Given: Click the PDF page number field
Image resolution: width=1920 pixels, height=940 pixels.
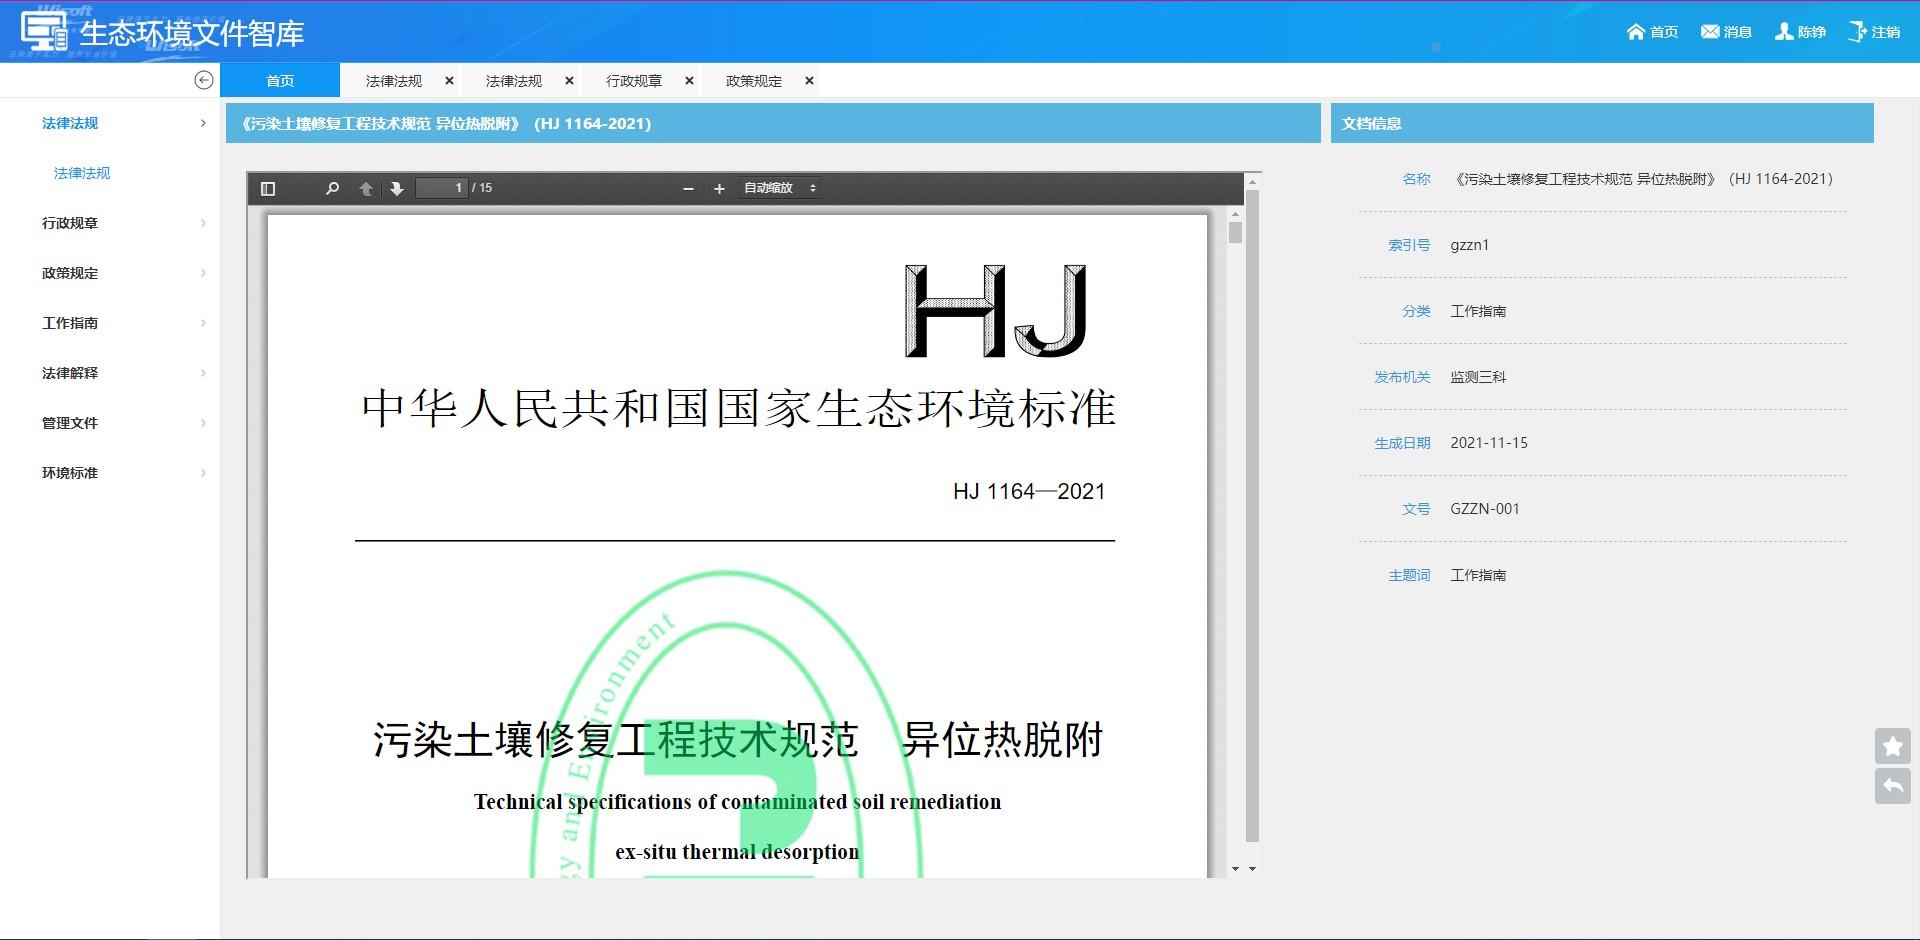Looking at the screenshot, I should [441, 188].
